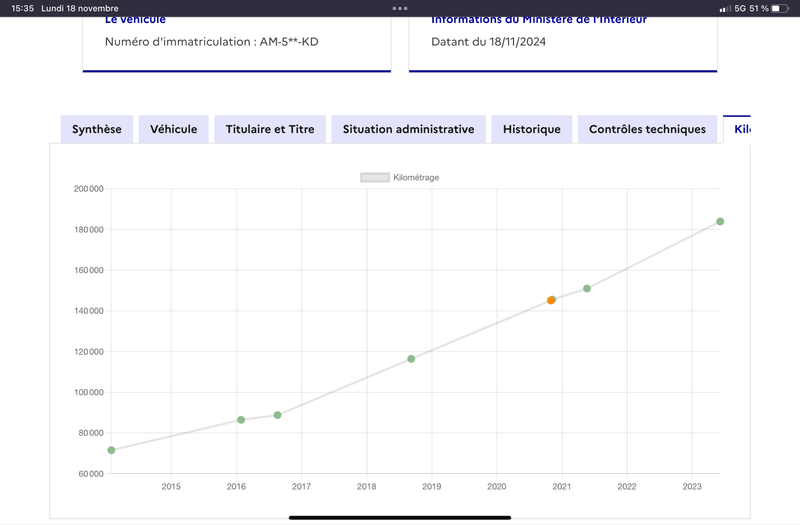This screenshot has height=525, width=800.
Task: Select the Titulaire et Titre tab
Action: point(270,129)
